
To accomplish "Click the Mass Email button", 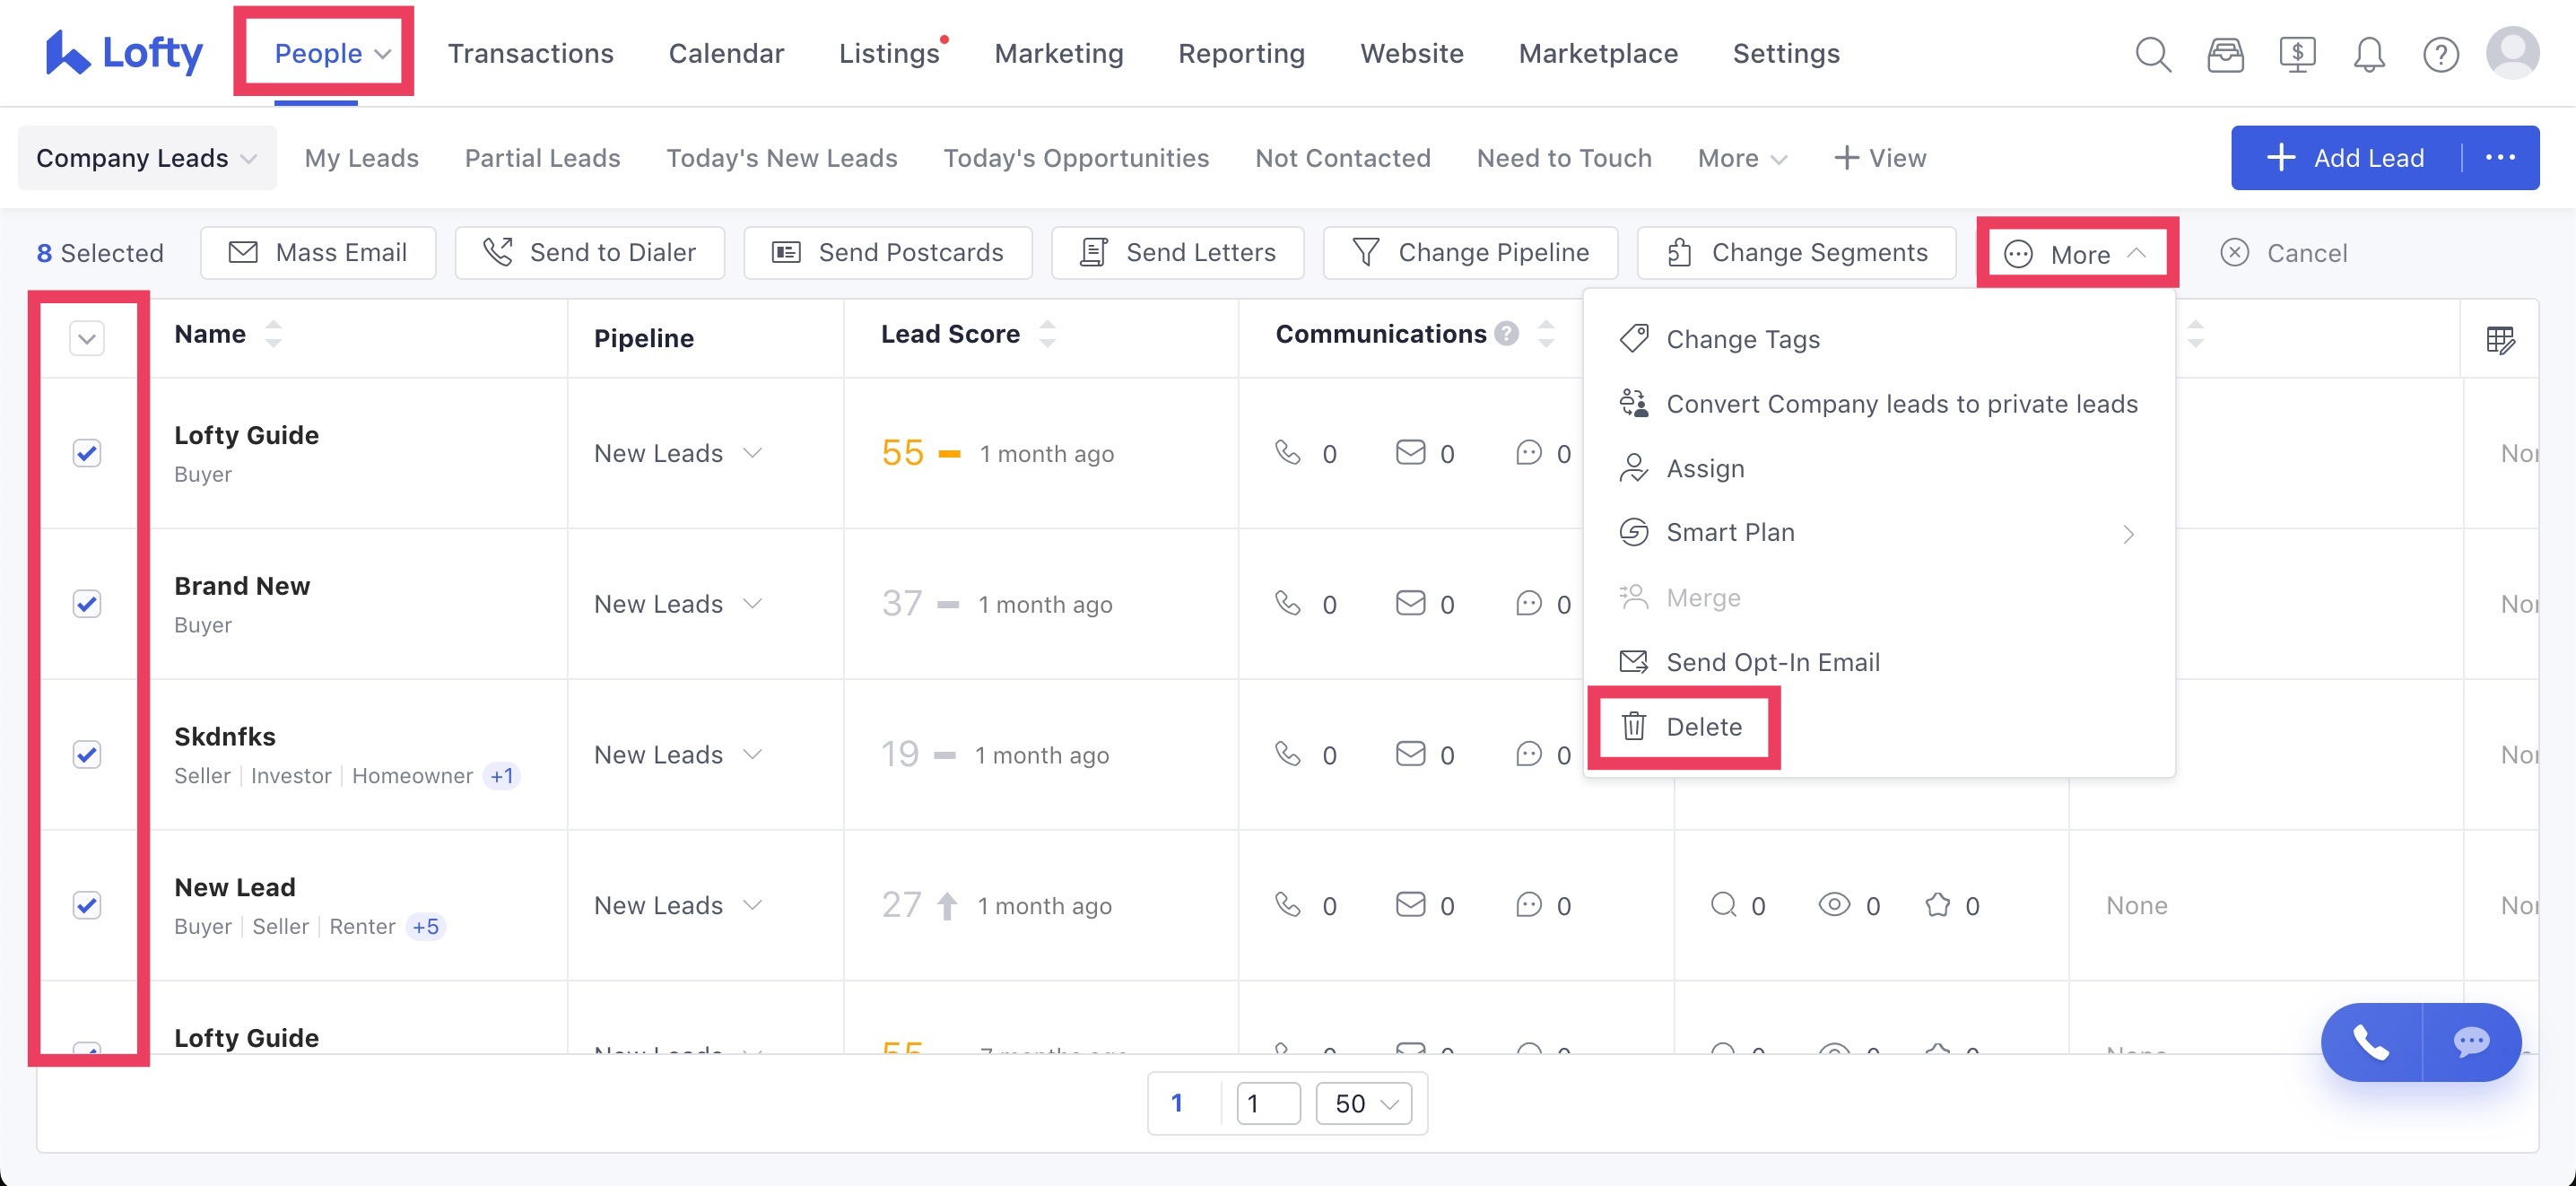I will pos(318,252).
